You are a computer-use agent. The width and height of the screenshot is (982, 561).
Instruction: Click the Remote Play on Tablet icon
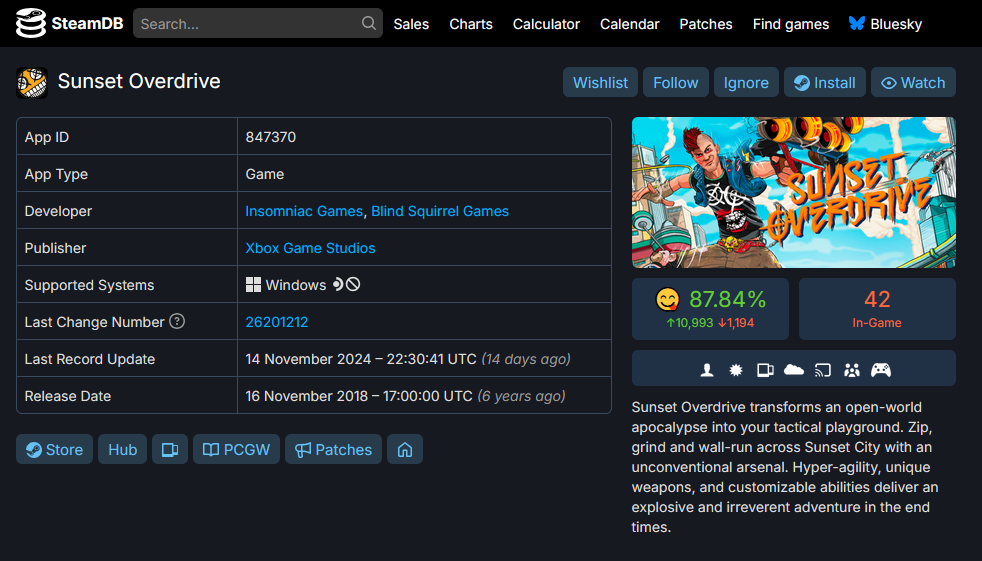(x=765, y=370)
